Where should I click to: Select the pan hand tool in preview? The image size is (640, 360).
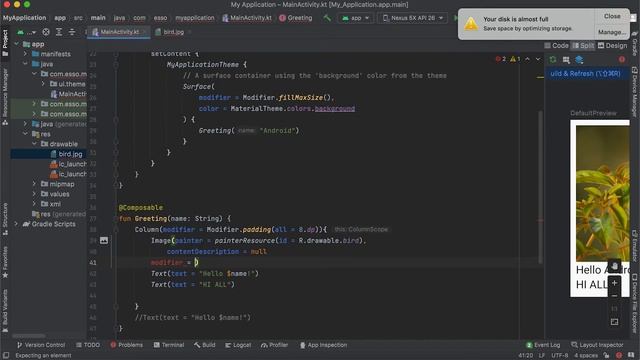point(614,265)
